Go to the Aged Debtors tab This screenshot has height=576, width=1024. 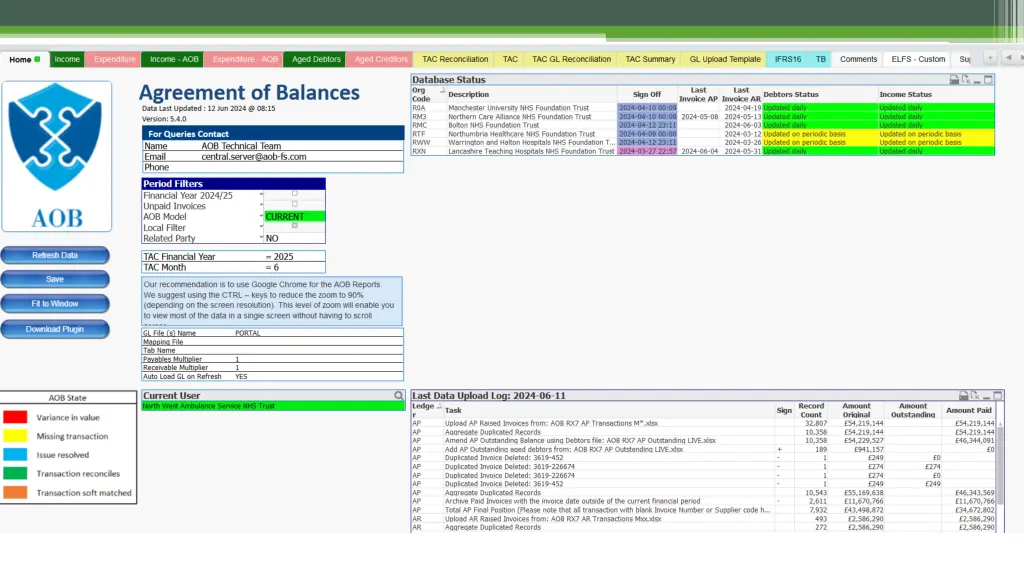coord(316,59)
